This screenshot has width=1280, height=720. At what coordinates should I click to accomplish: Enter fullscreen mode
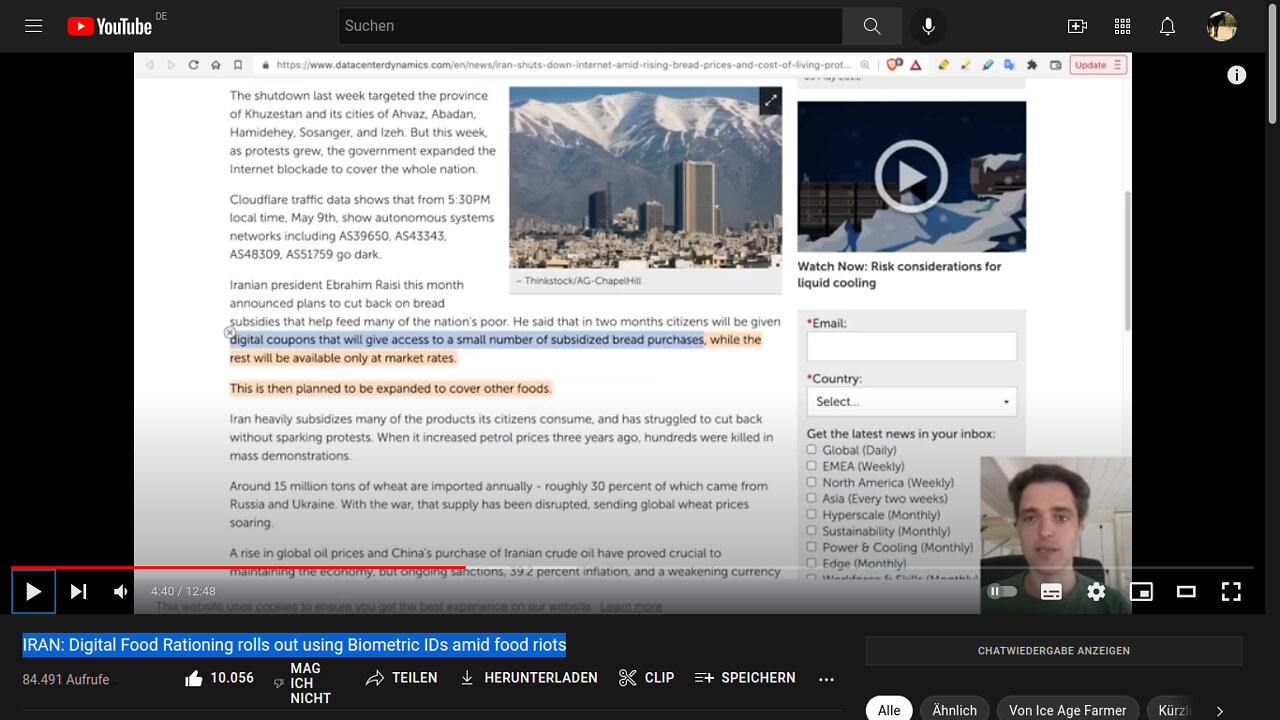[x=1231, y=591]
